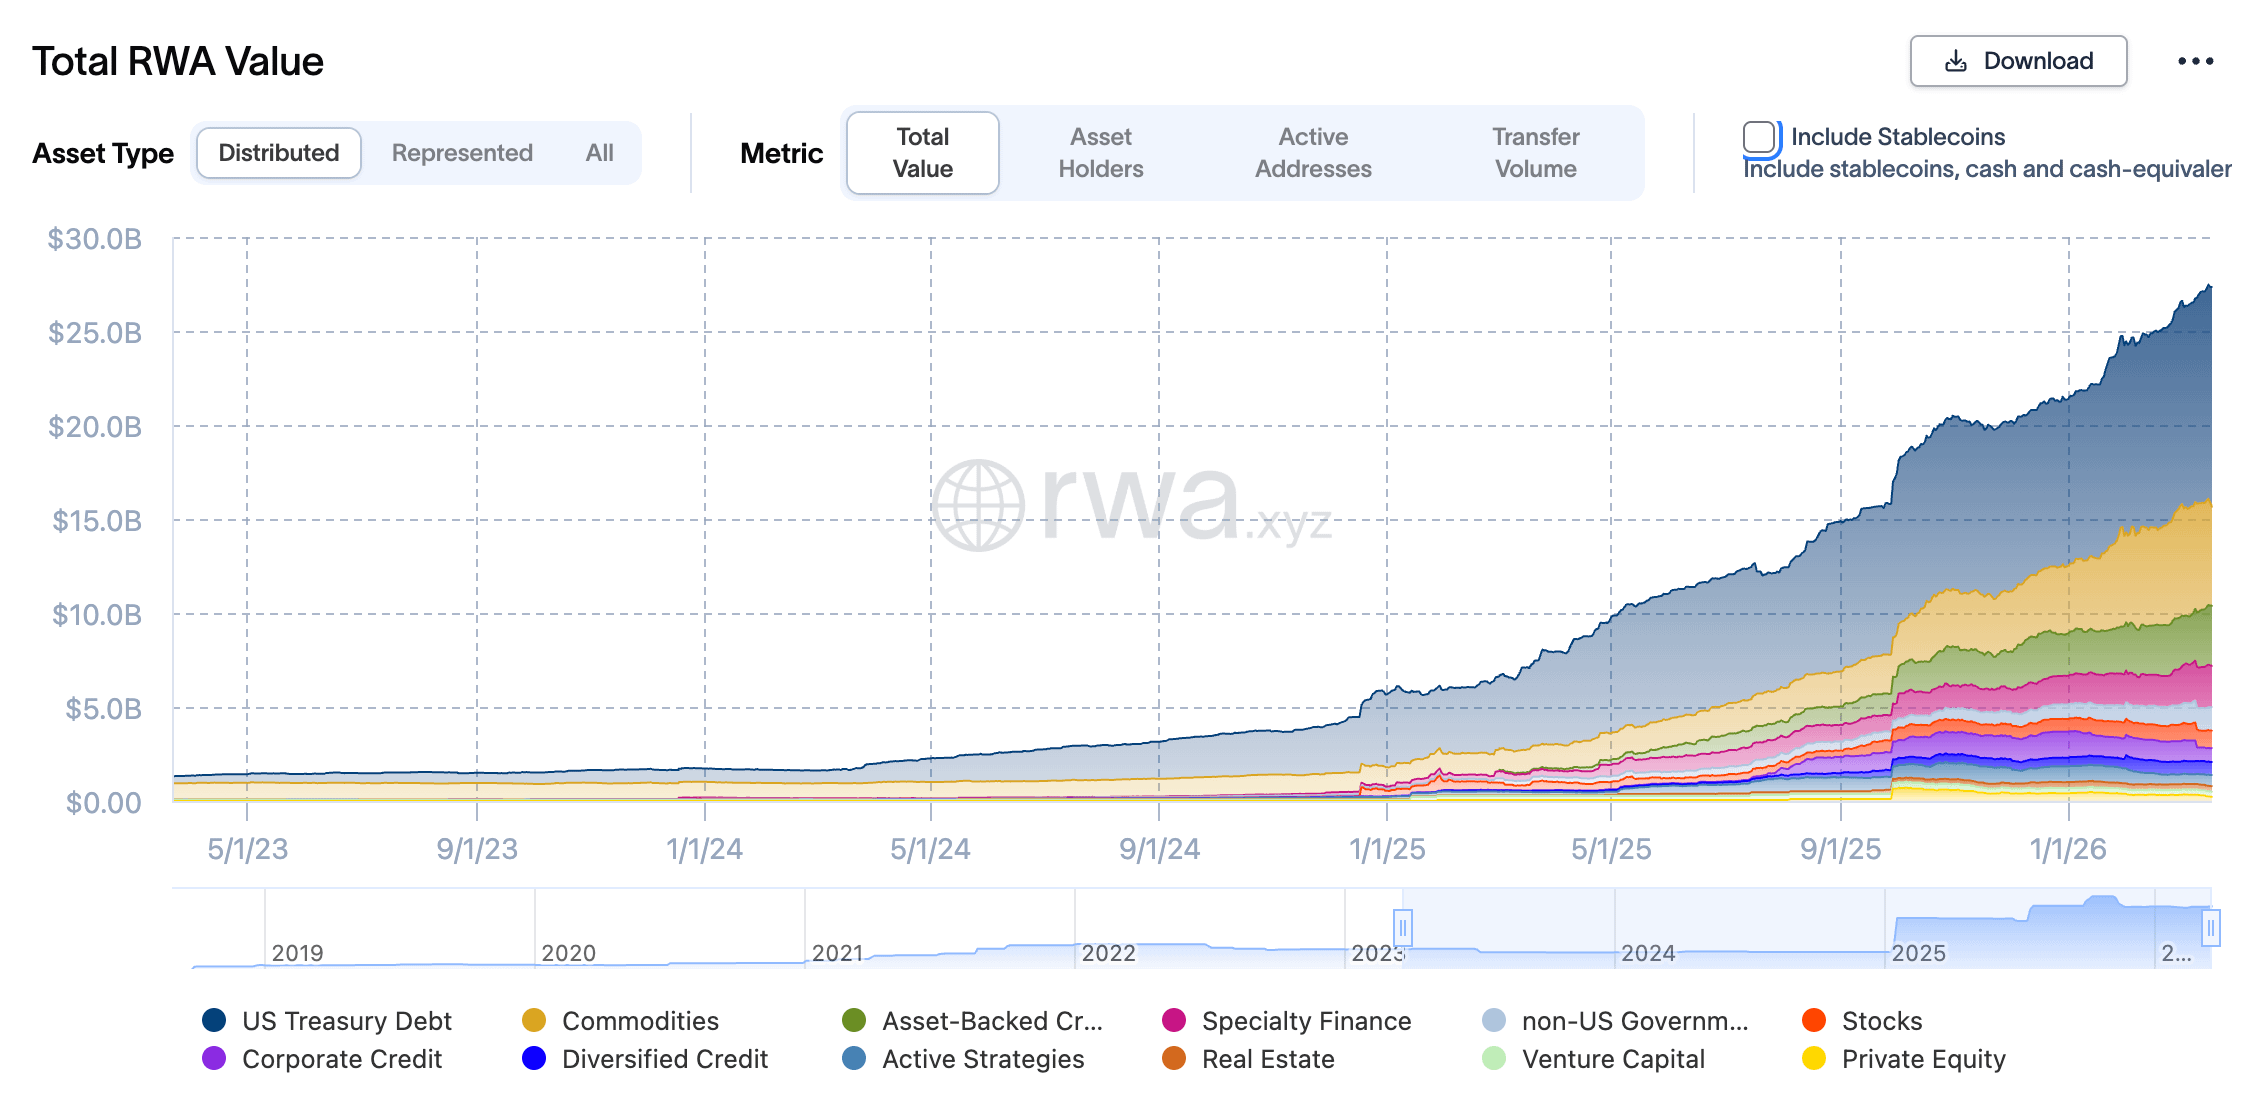Toggle Stocks legend color dot
Screen dimensions: 2264x1104
tap(1814, 1020)
